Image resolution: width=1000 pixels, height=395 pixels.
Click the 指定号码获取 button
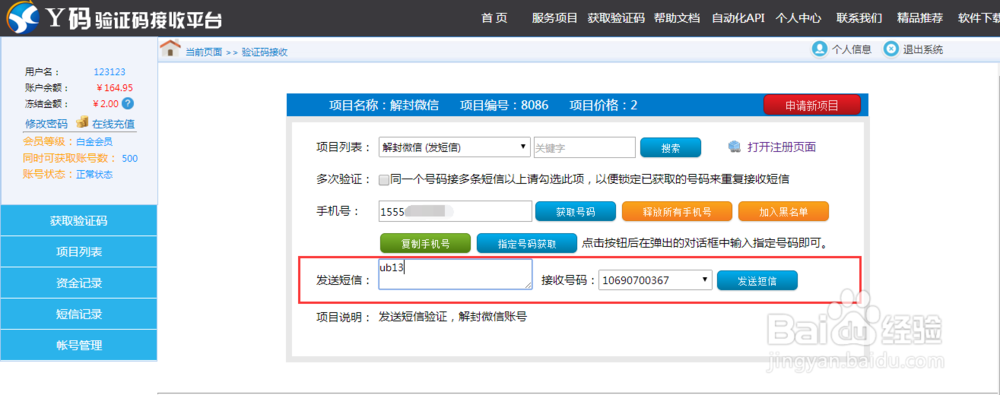click(x=527, y=244)
